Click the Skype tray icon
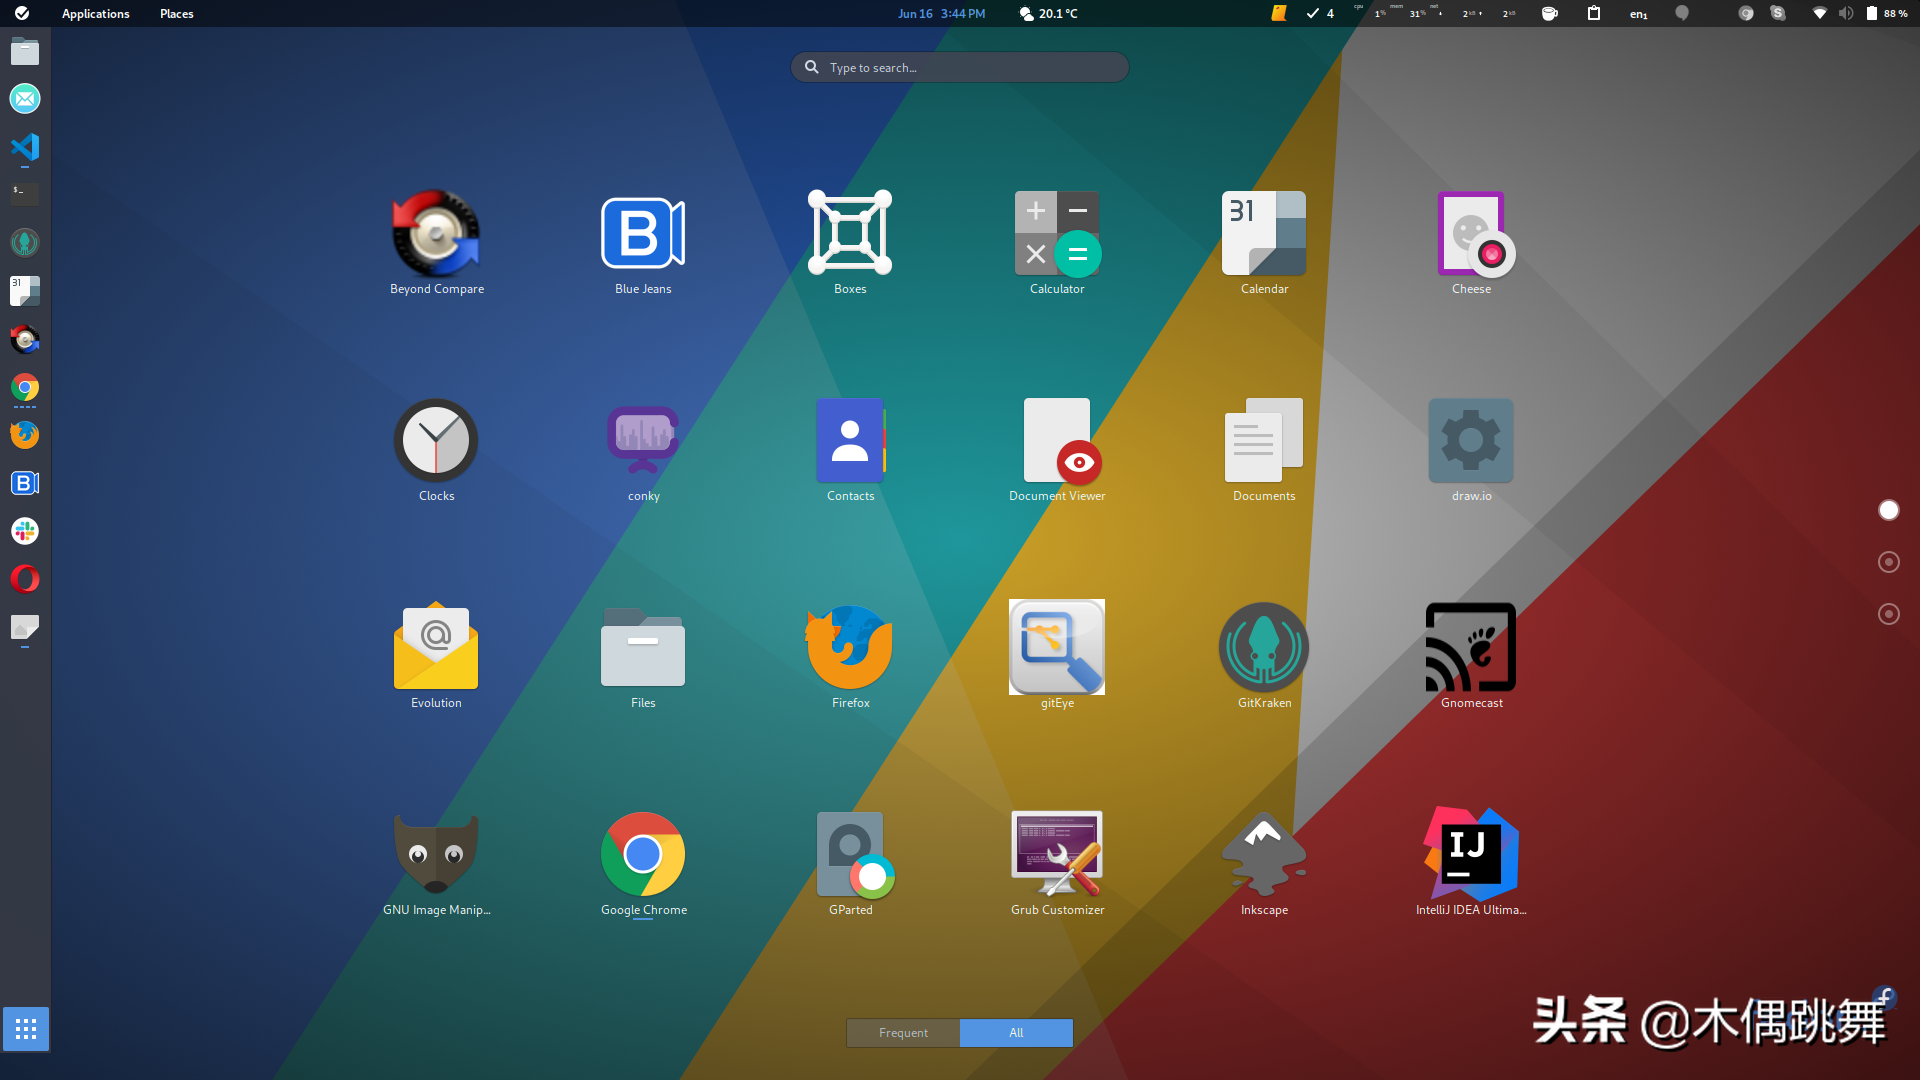The width and height of the screenshot is (1920, 1080). click(1777, 14)
